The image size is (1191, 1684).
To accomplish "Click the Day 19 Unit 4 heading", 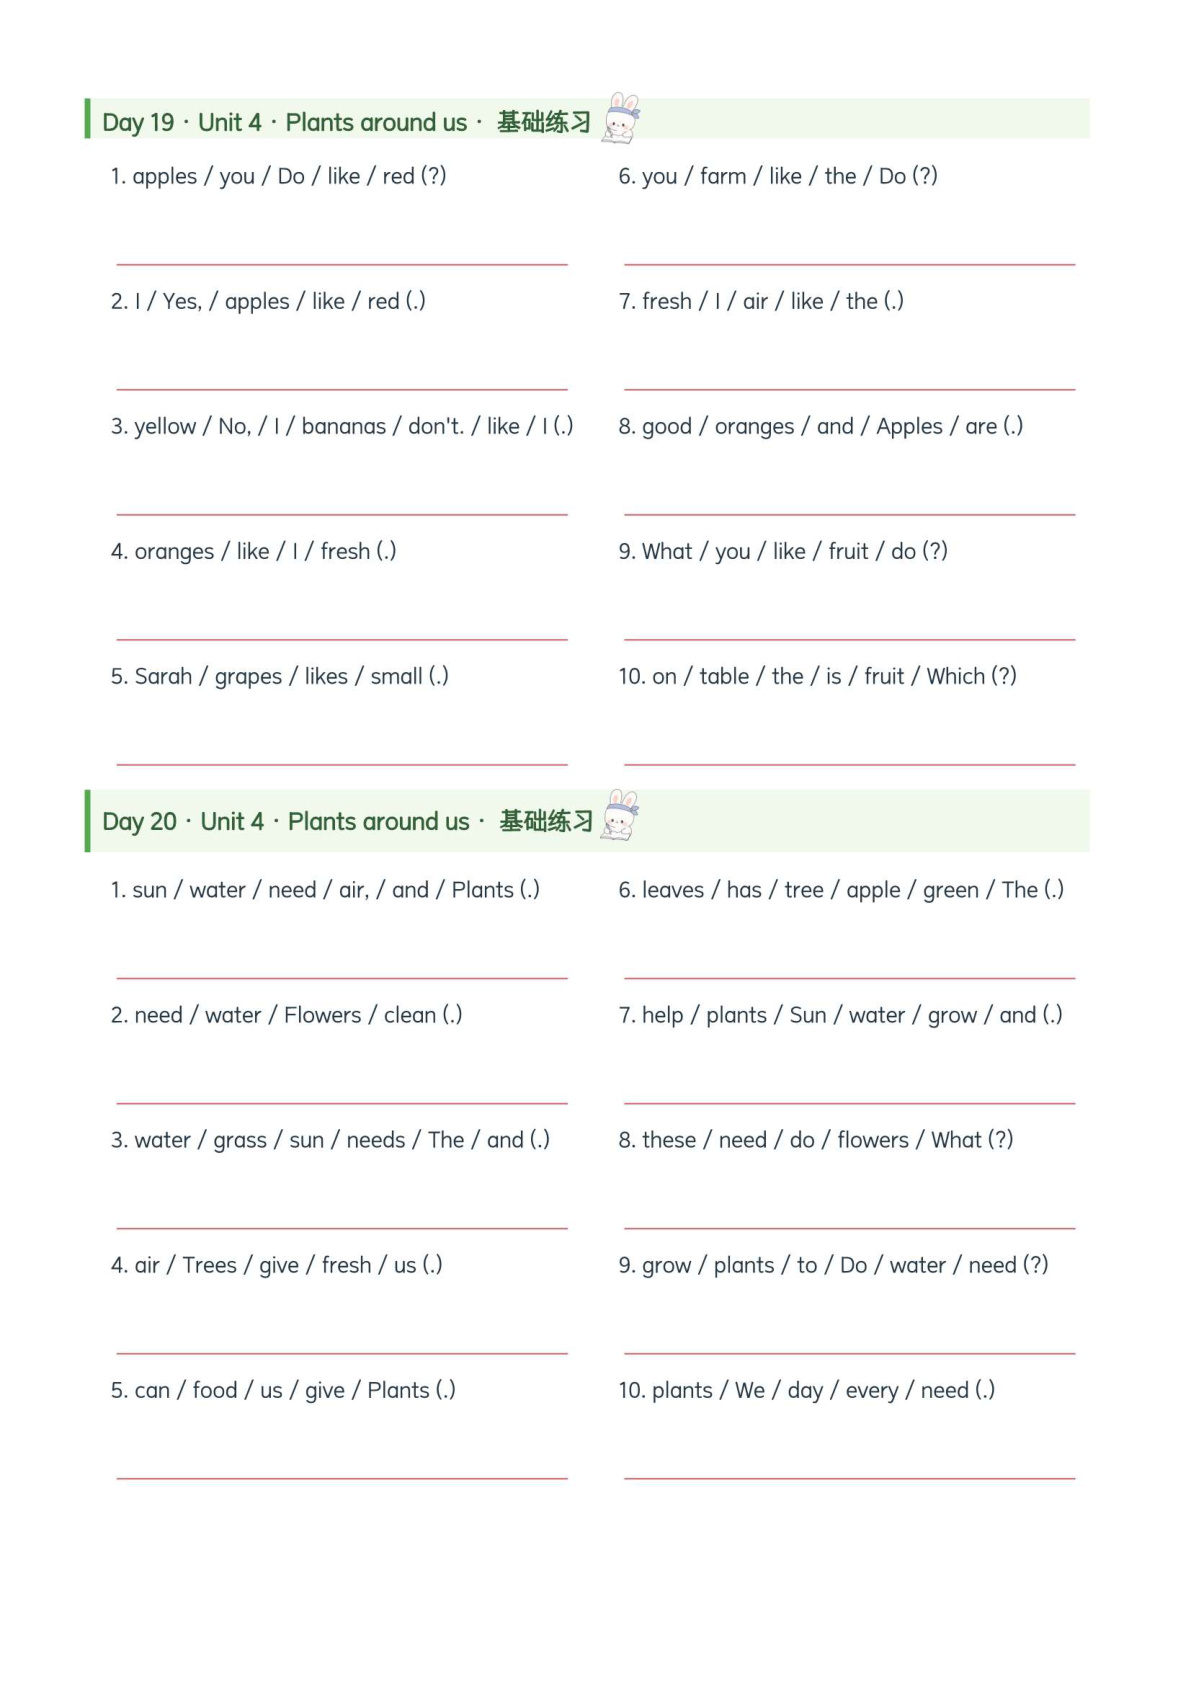I will (347, 123).
